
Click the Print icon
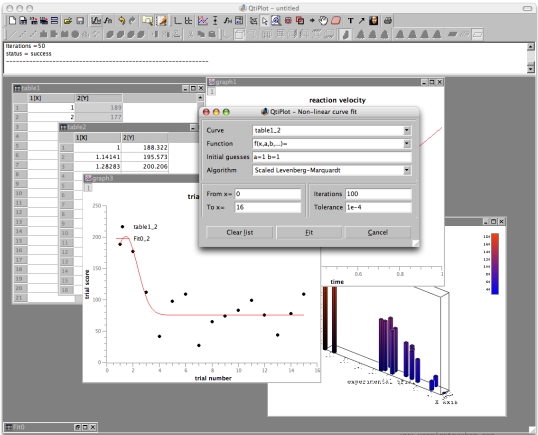pos(388,21)
